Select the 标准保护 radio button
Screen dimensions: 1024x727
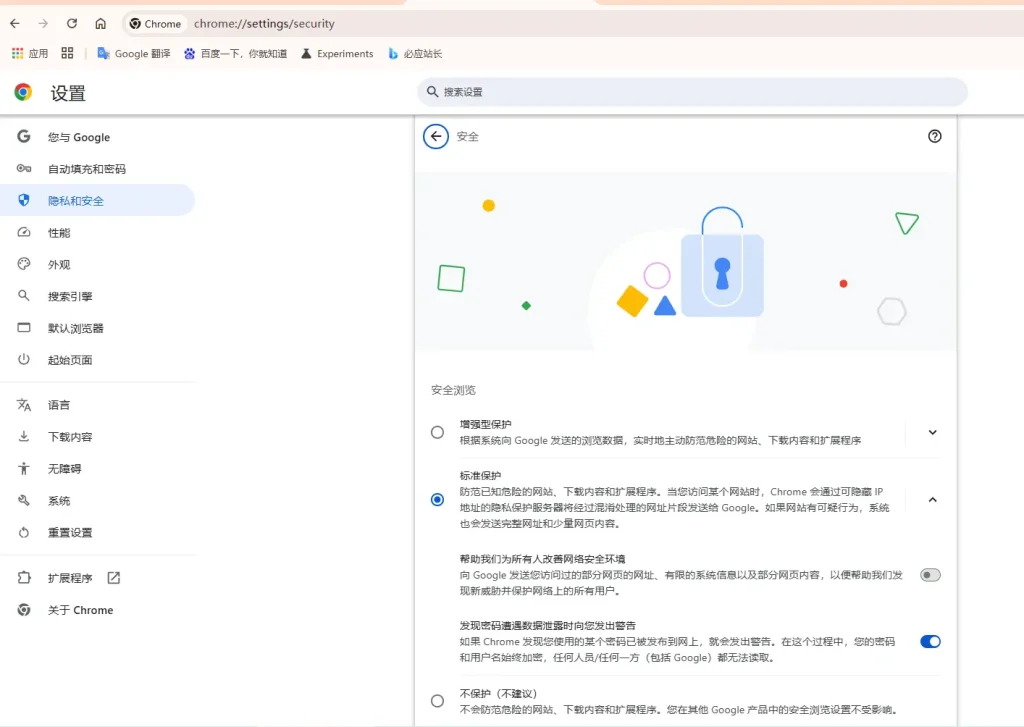point(438,500)
